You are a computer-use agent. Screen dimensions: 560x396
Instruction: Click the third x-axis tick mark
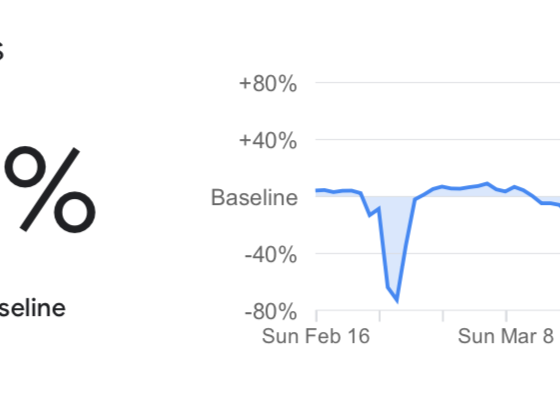pos(443,316)
